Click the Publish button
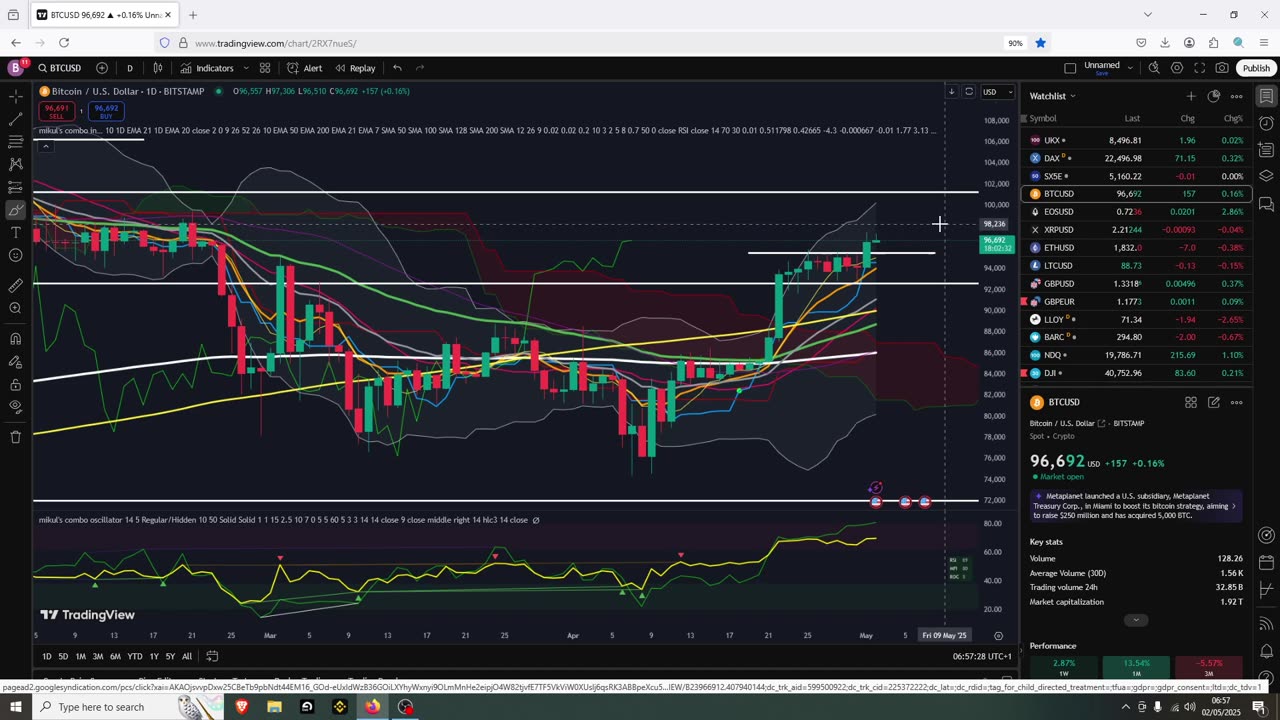1280x720 pixels. [x=1256, y=68]
